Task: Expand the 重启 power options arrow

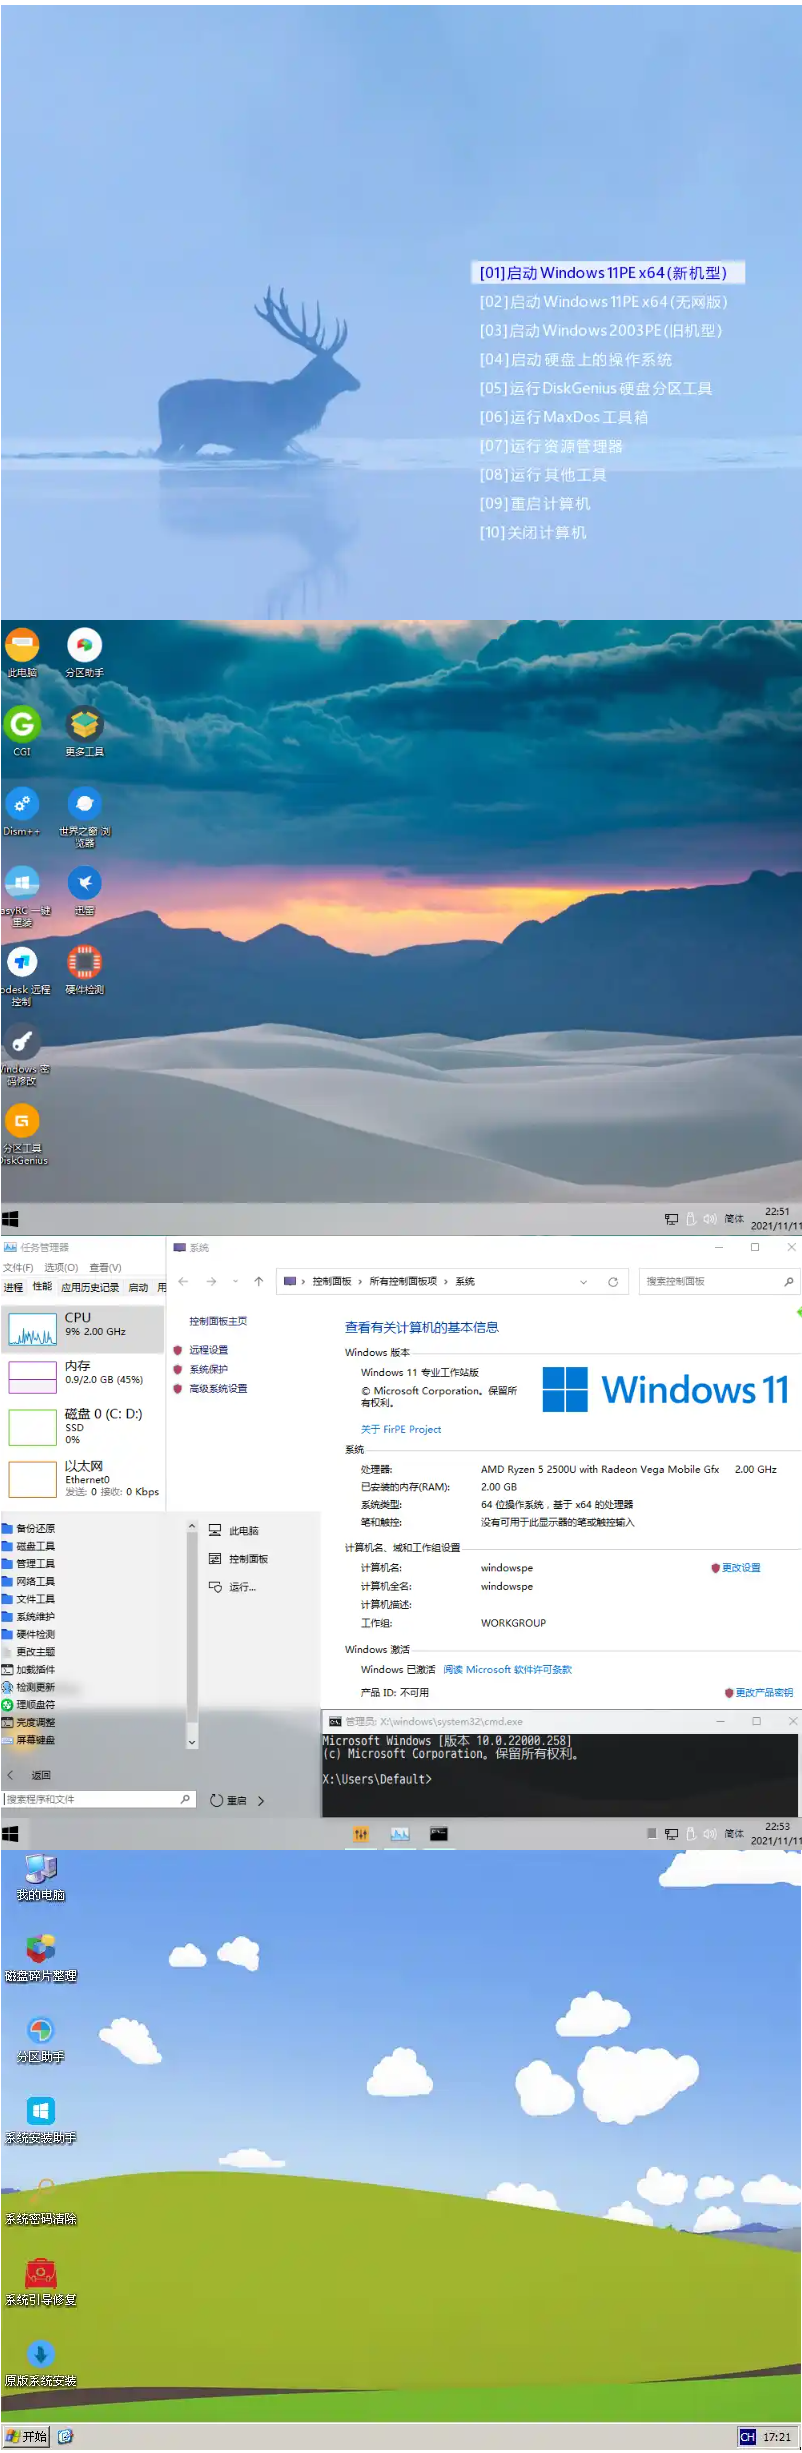Action: tap(261, 1801)
